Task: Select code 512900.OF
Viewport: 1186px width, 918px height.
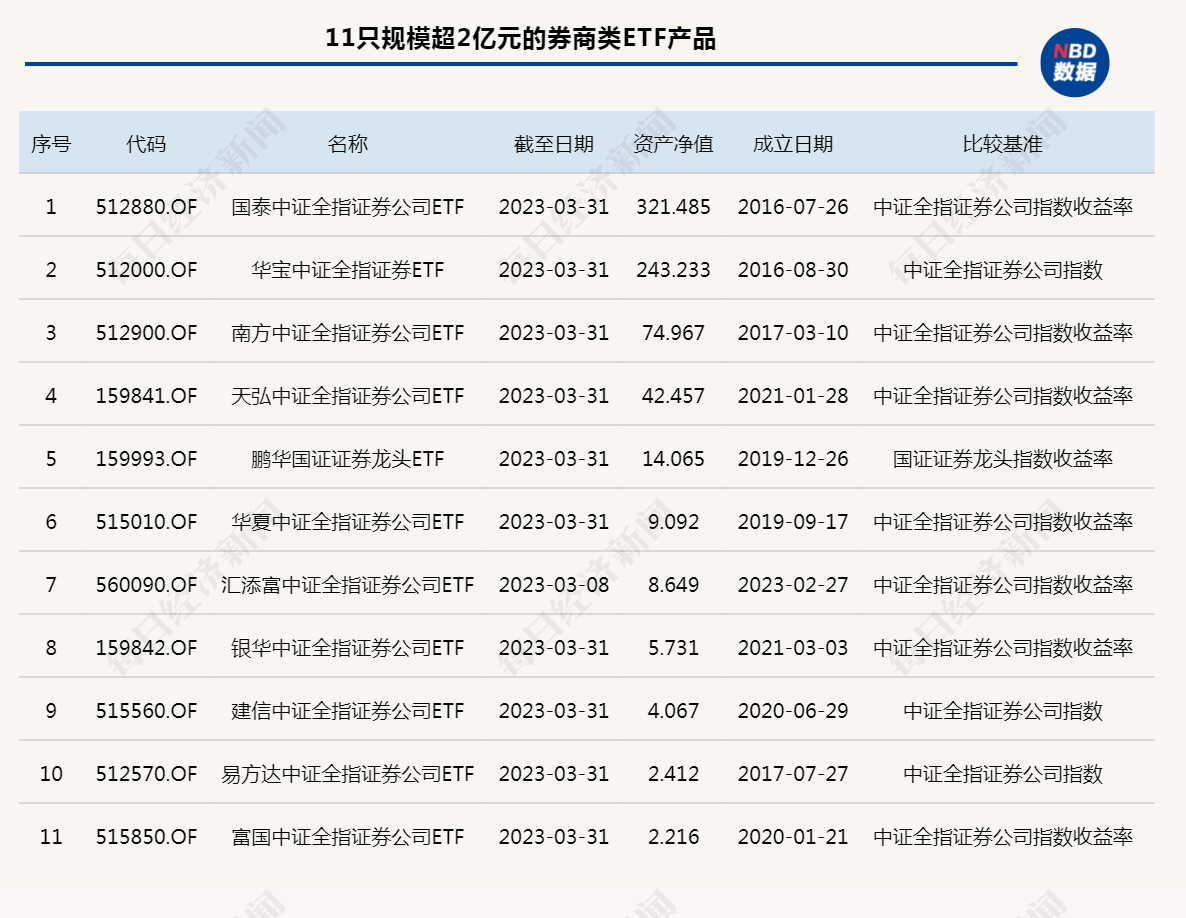Action: point(146,333)
